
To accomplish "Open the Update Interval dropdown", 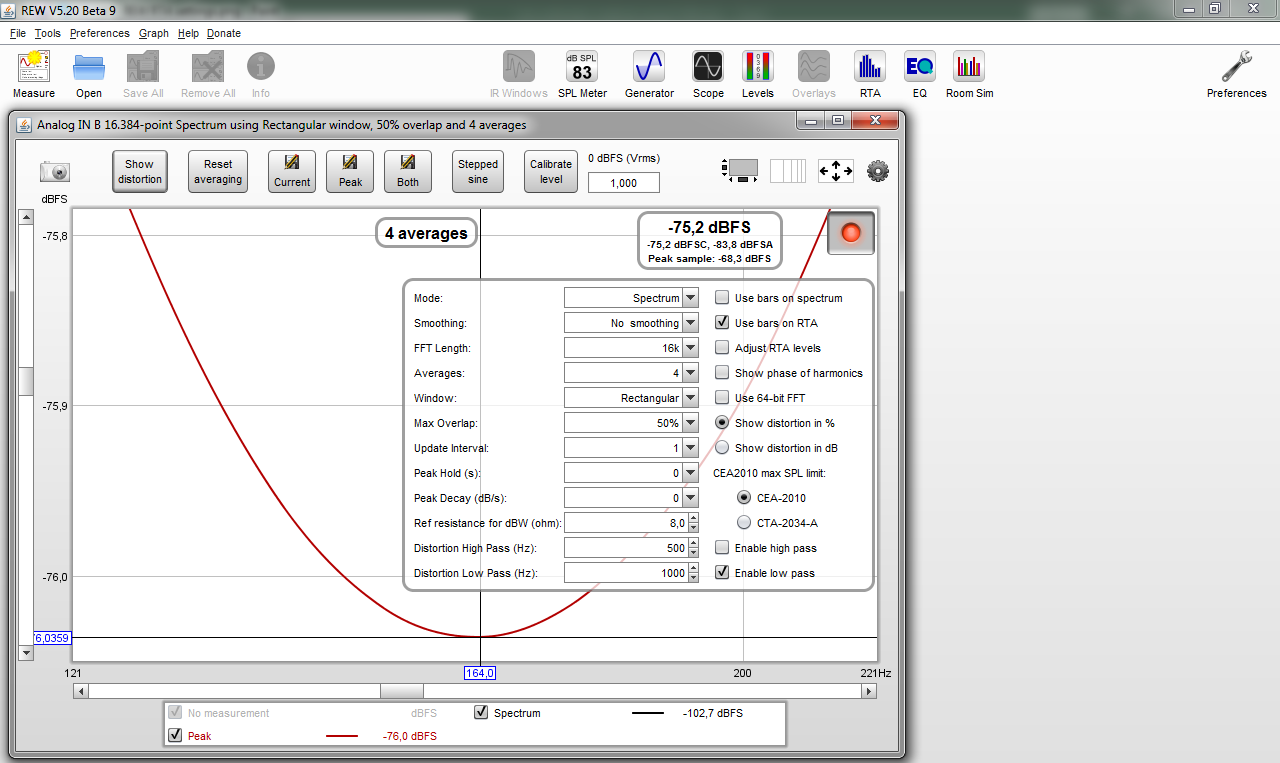I will pos(690,448).
